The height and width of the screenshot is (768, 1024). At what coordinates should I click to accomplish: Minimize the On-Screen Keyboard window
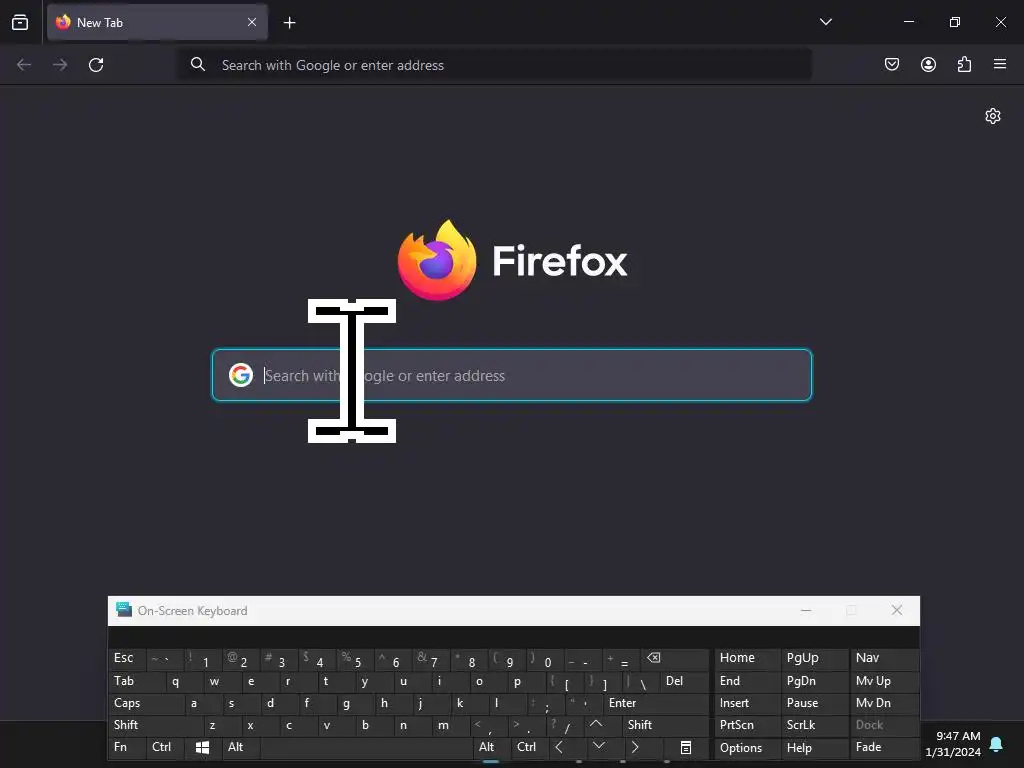pyautogui.click(x=806, y=611)
